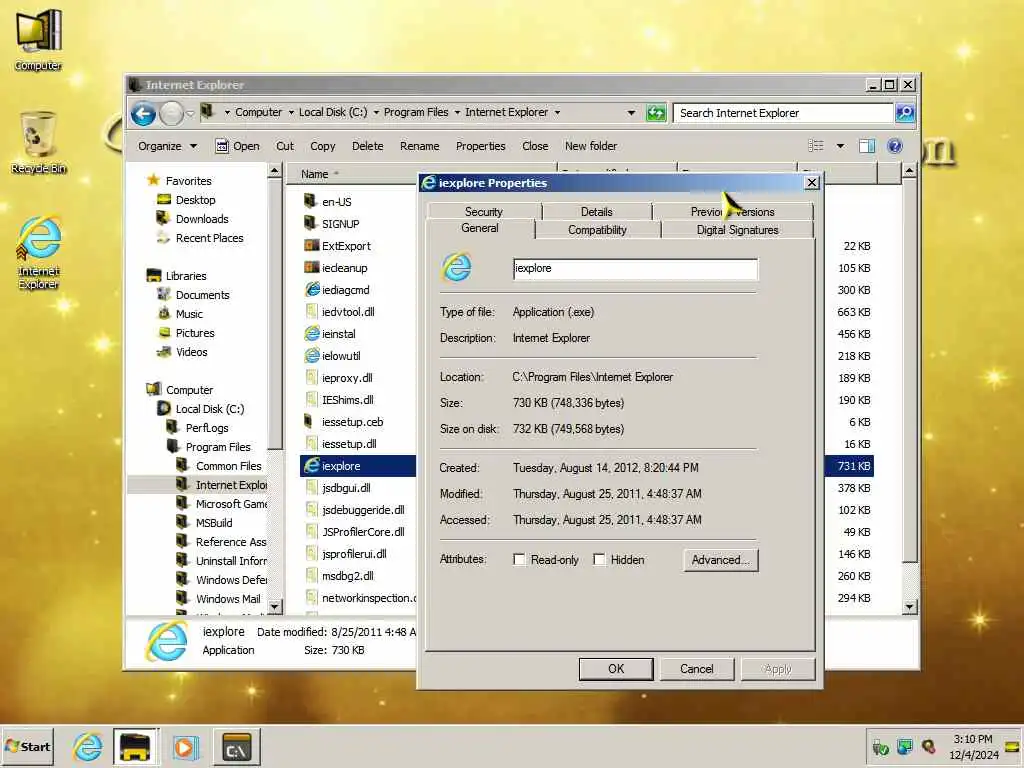The height and width of the screenshot is (768, 1024).
Task: Click the ieinstal file icon
Action: click(312, 334)
